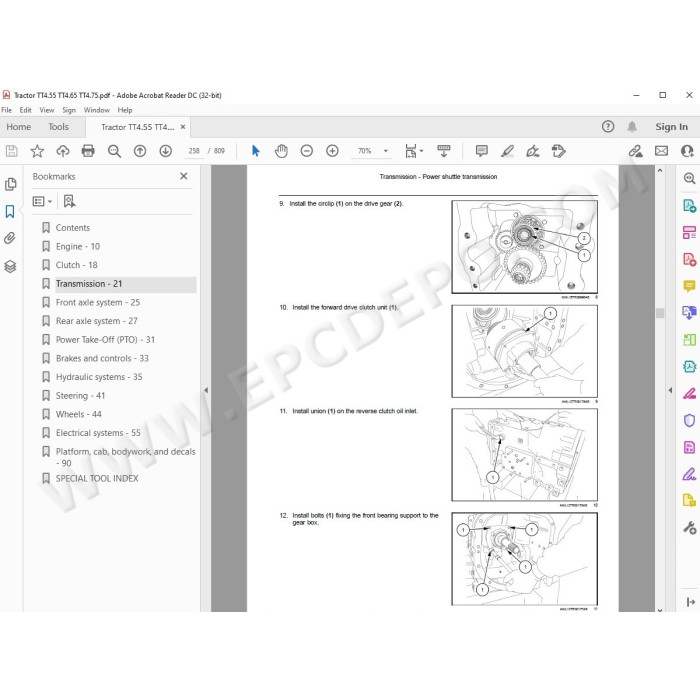Open Hydraulic systems - 35 bookmark
Viewport: 700px width, 700px height.
pyautogui.click(x=99, y=377)
